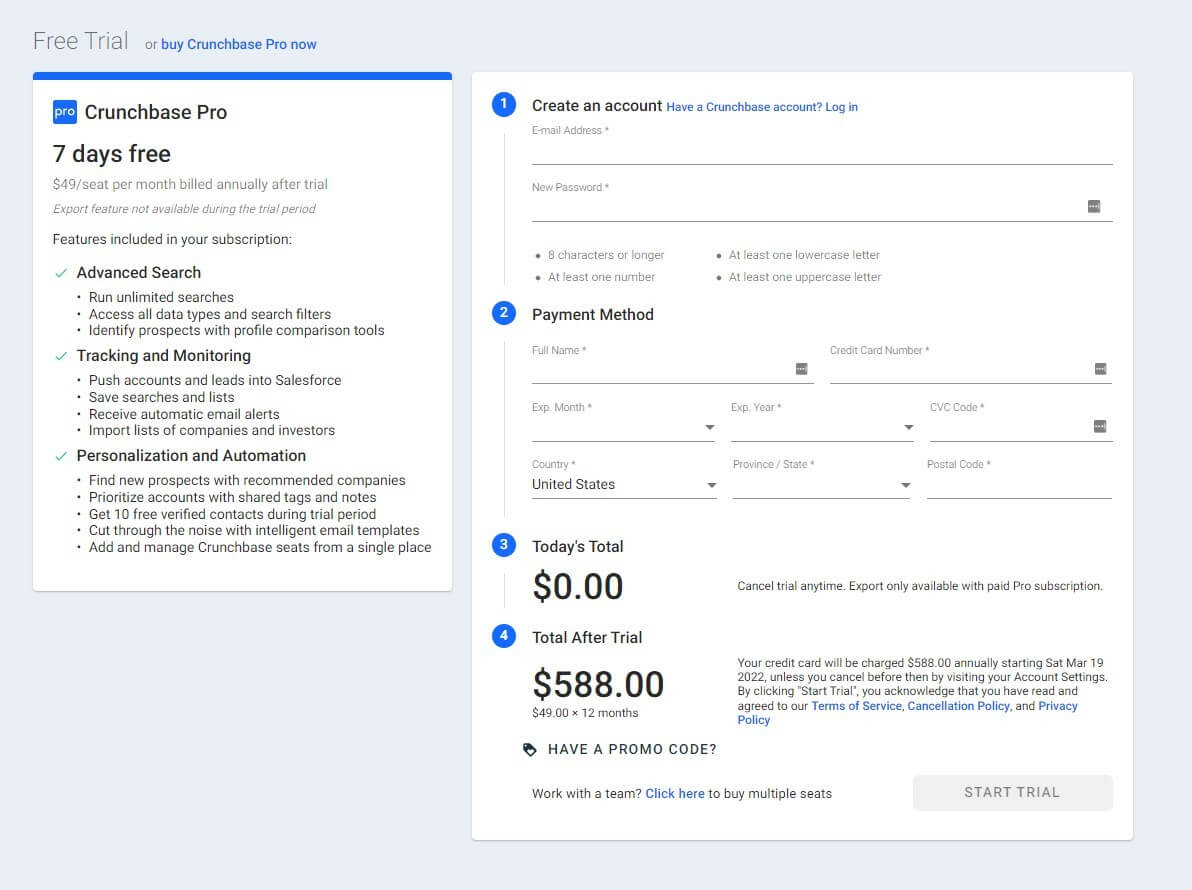Screen dimensions: 1192x890
Task: Click the step 2 Payment Method circle
Action: coord(503,313)
